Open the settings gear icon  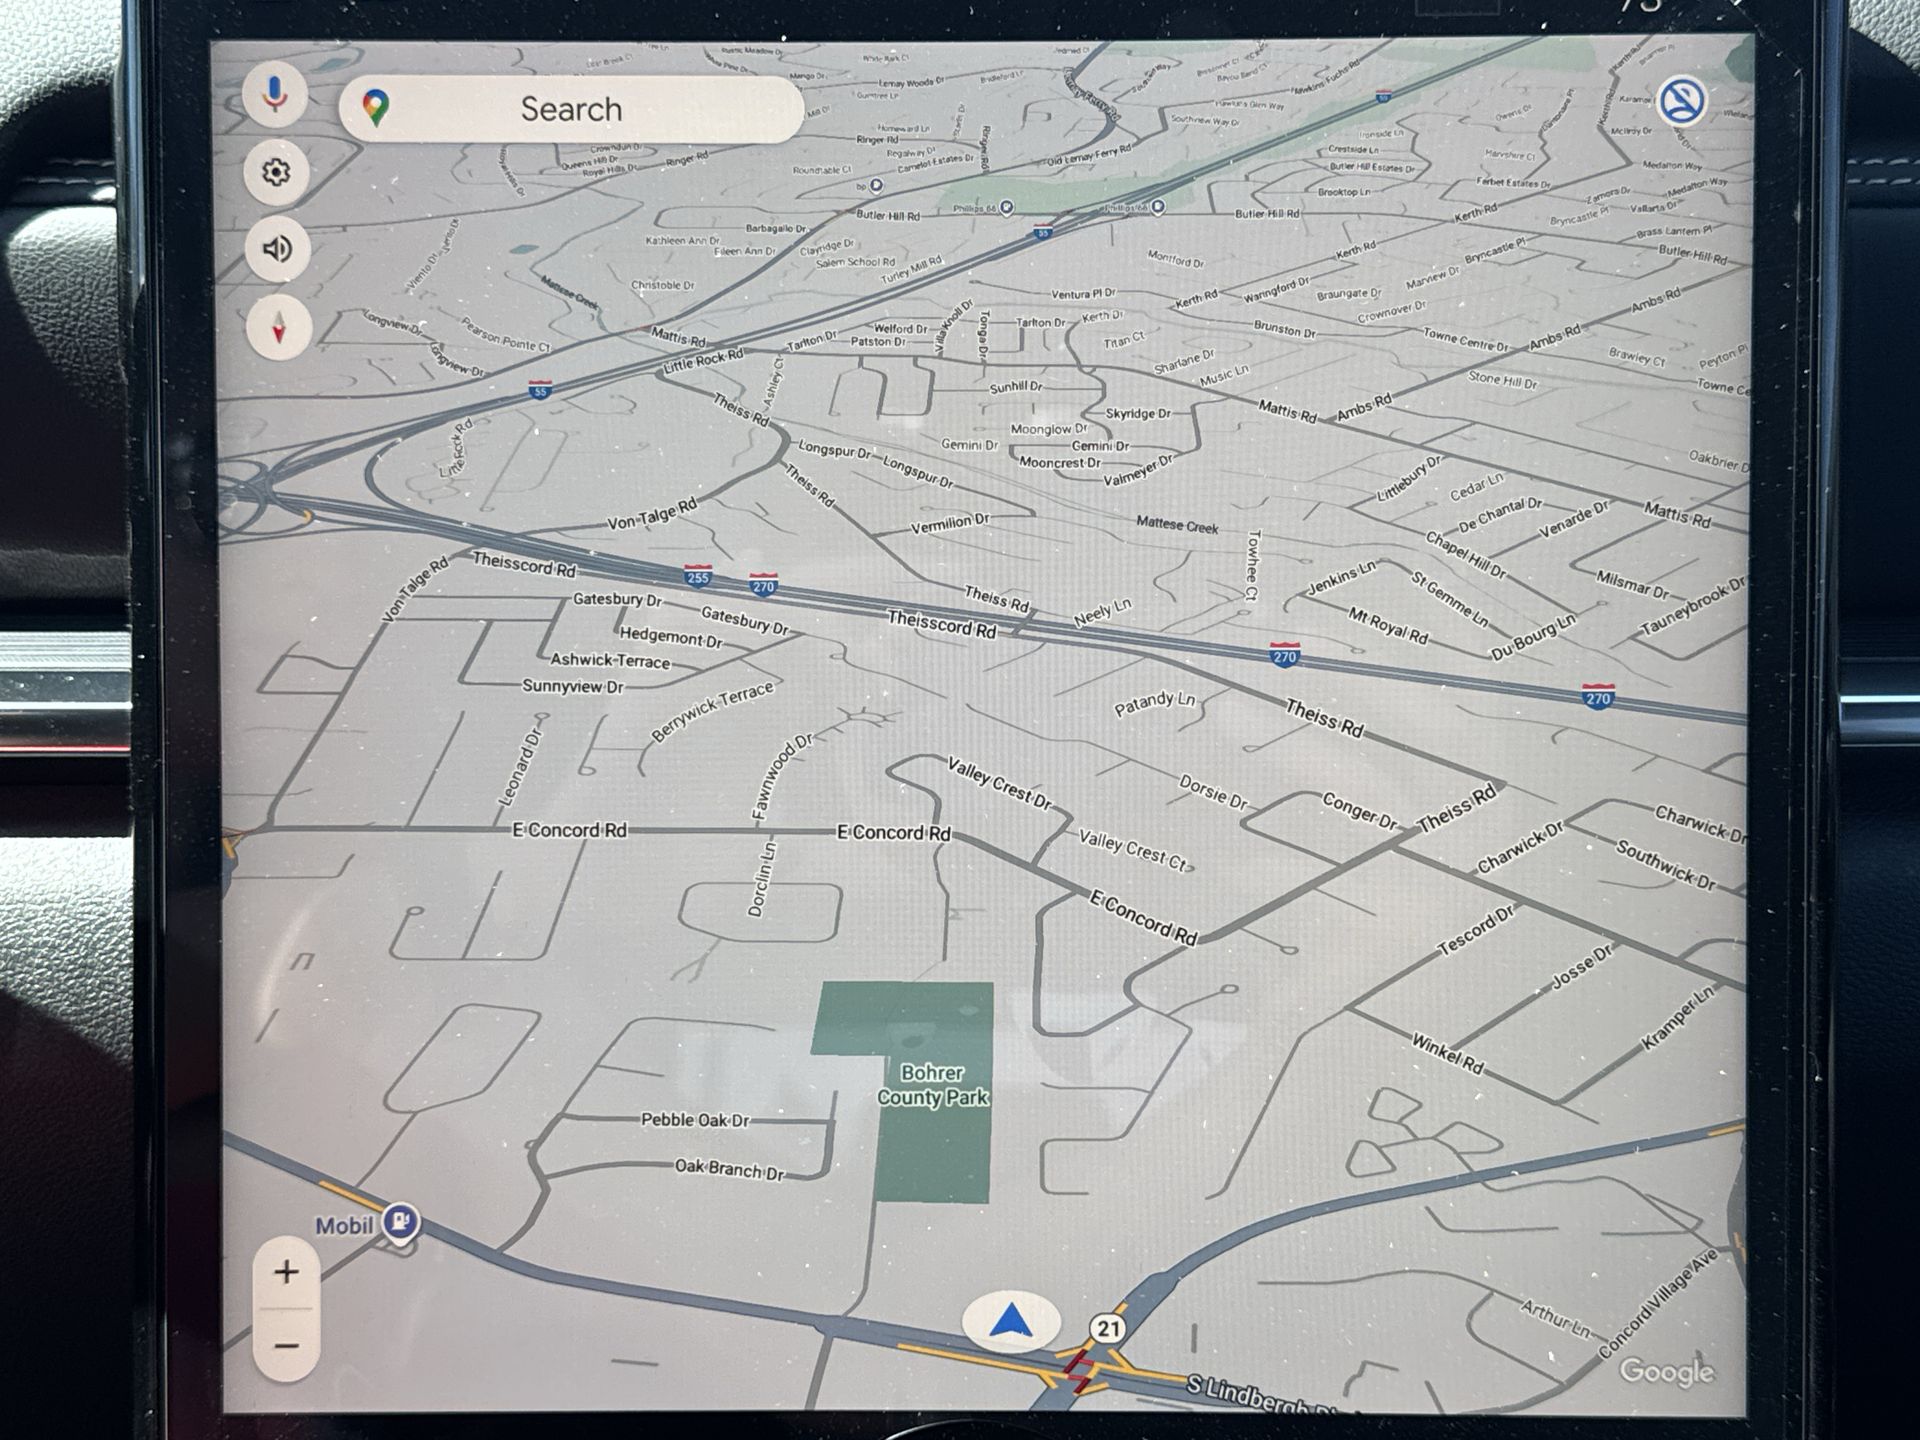pos(276,172)
